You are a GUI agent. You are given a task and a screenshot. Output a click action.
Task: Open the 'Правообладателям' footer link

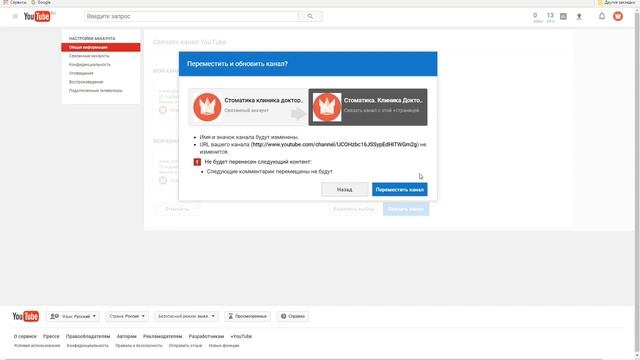coord(88,336)
